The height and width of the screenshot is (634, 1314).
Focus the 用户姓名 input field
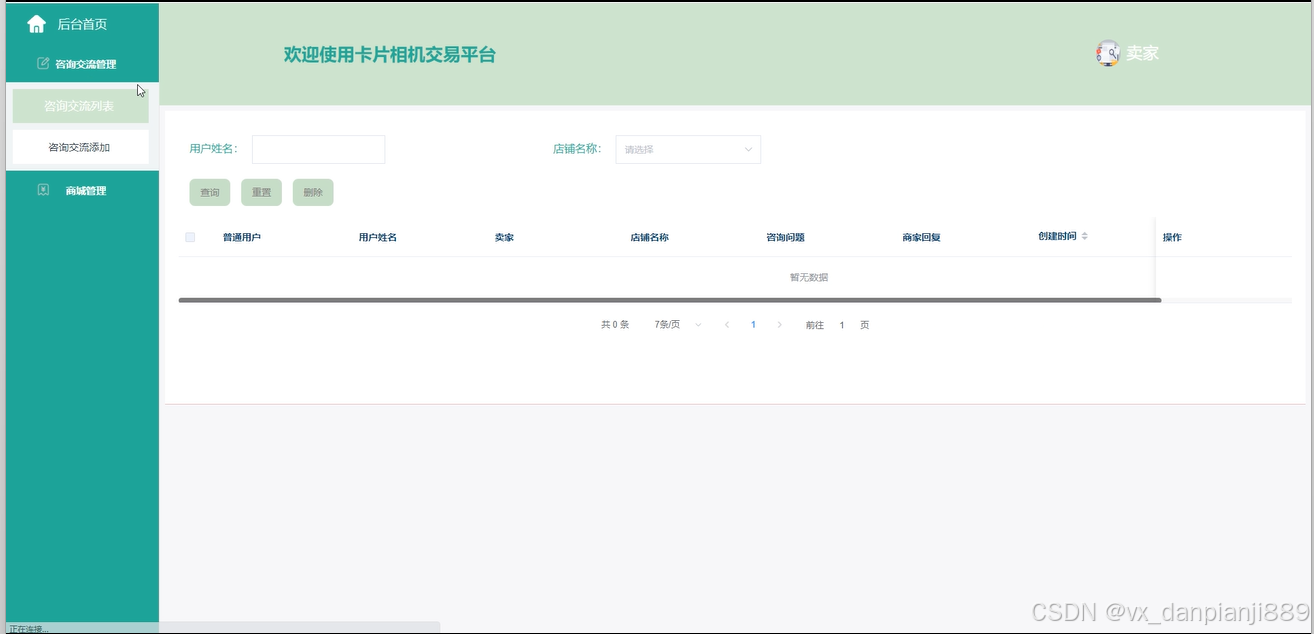[x=318, y=149]
